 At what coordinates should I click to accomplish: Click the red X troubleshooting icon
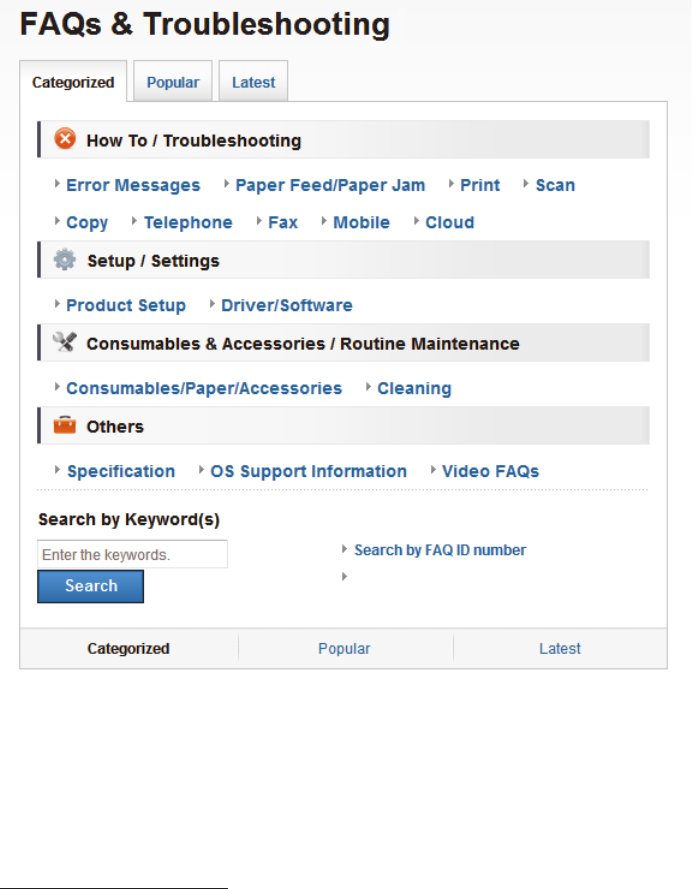pos(65,140)
